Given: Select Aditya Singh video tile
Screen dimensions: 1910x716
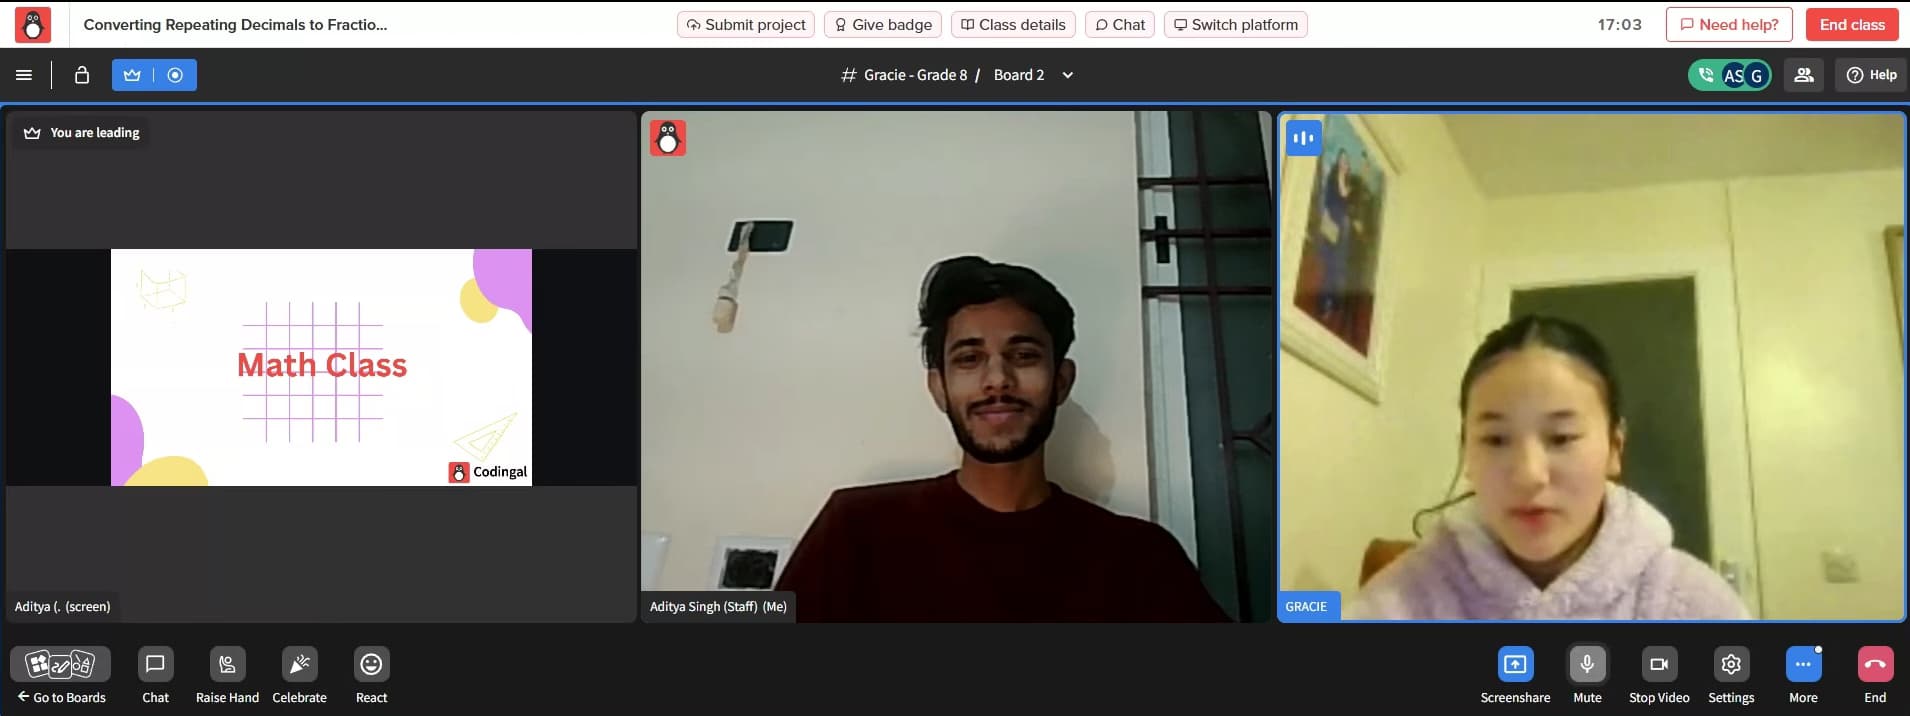Looking at the screenshot, I should click(956, 366).
